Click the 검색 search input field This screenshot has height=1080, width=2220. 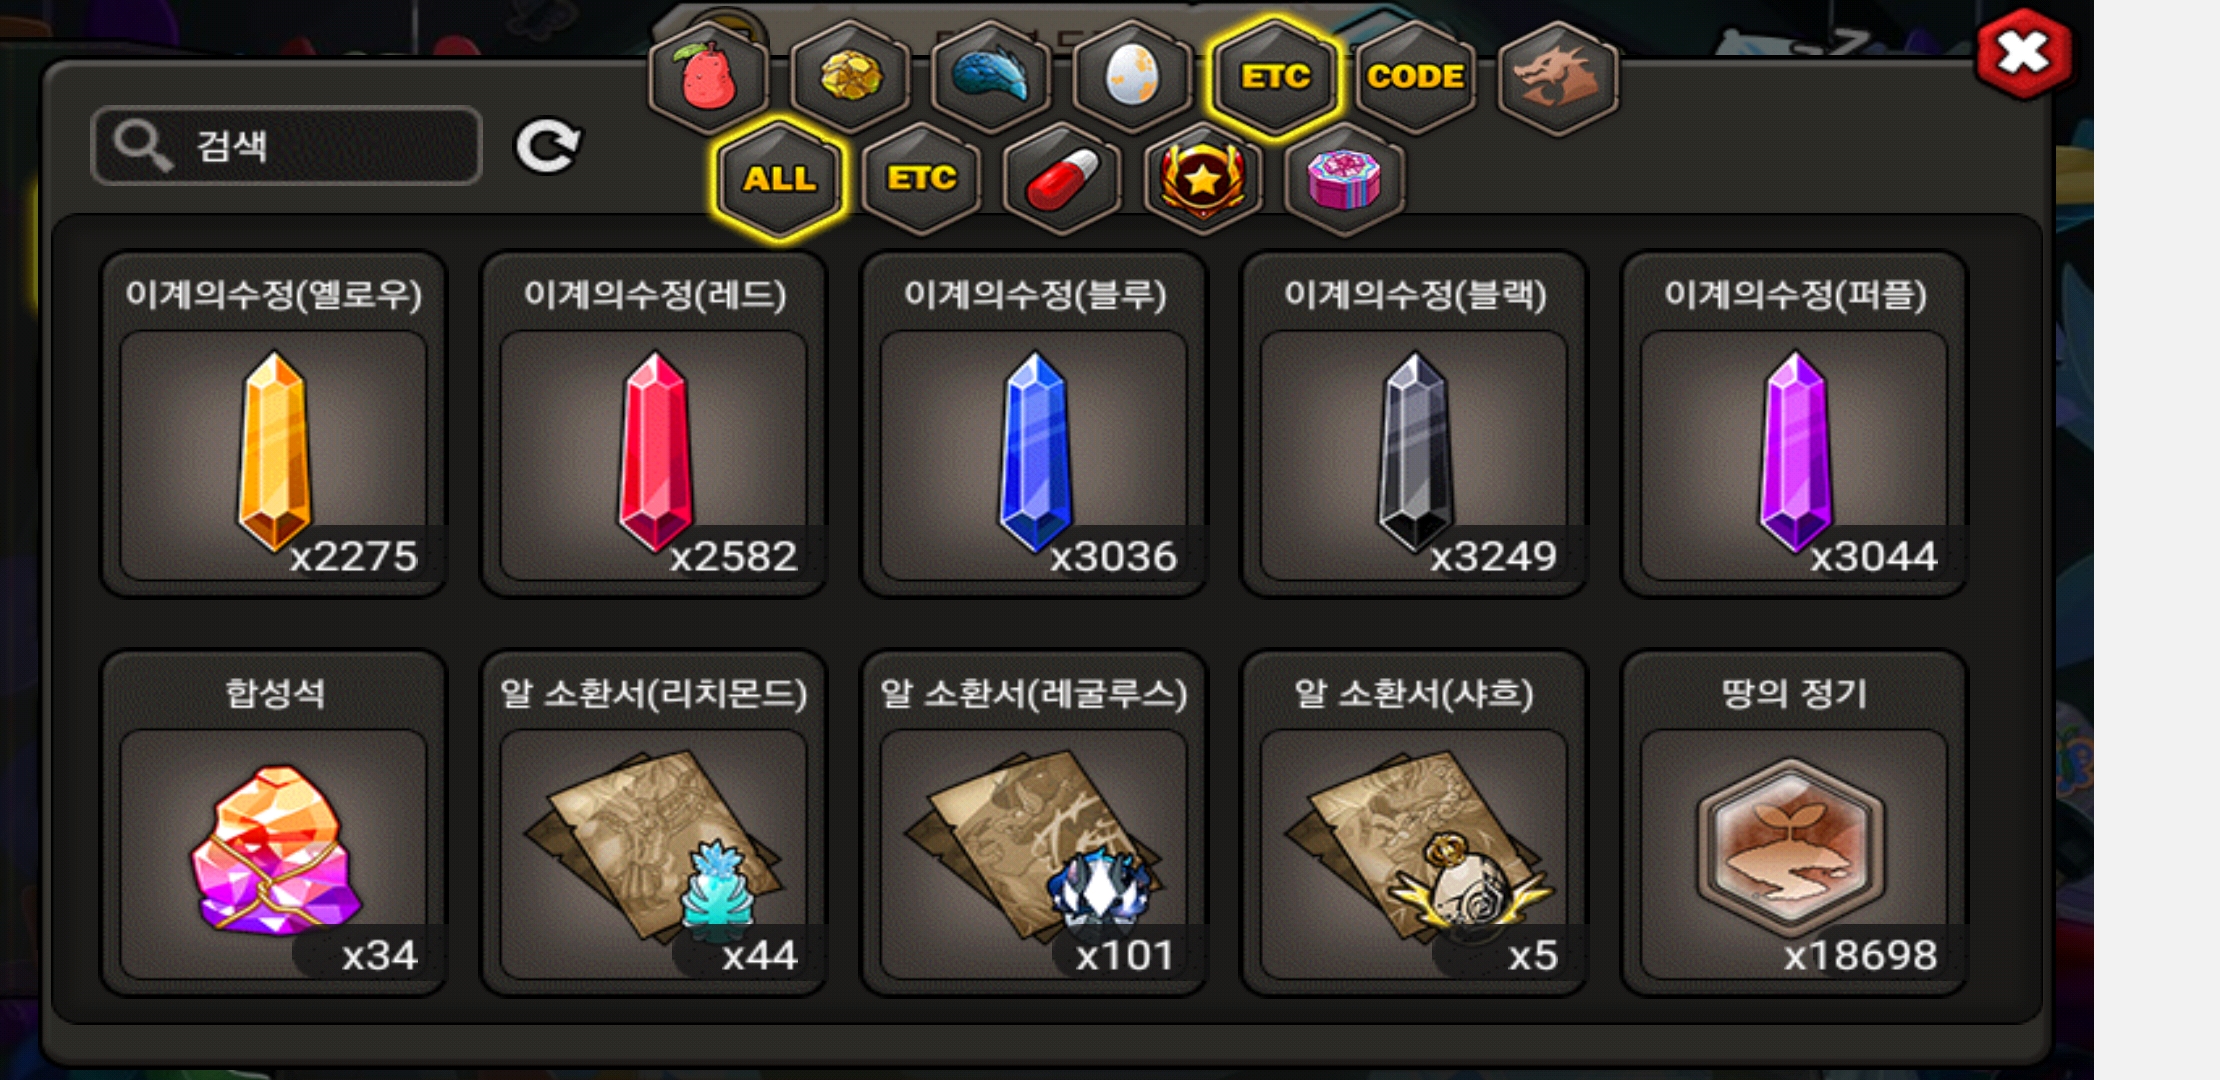(287, 146)
